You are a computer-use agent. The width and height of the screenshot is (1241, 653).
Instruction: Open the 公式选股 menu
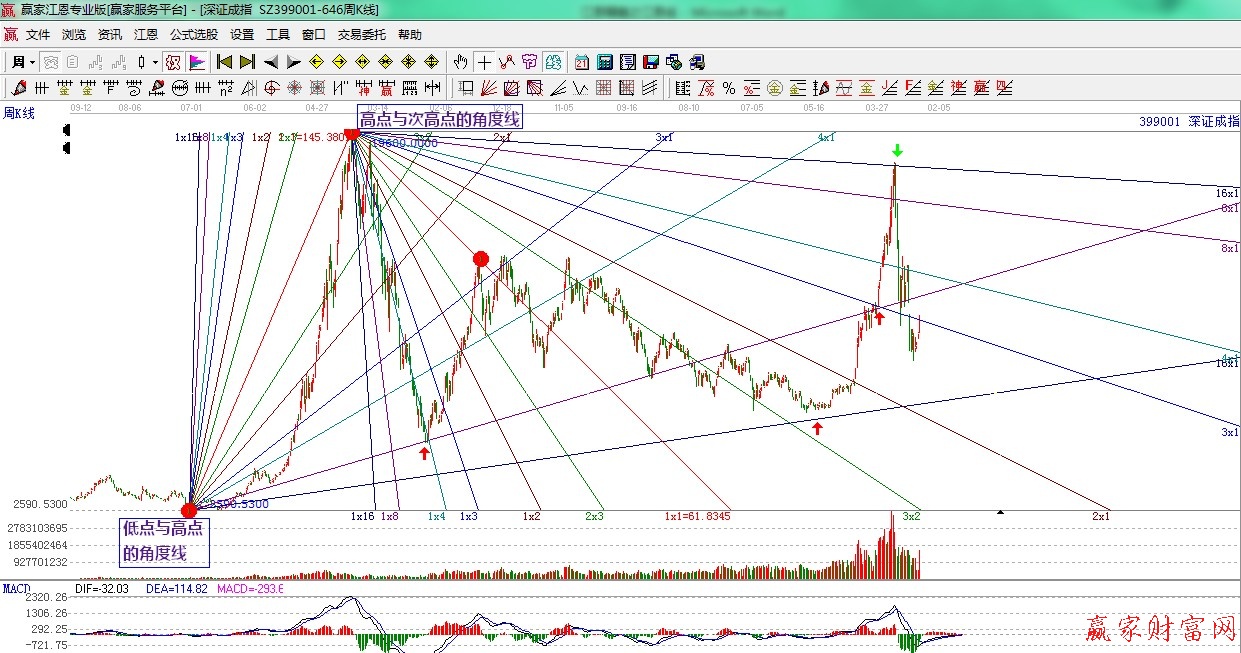point(193,34)
